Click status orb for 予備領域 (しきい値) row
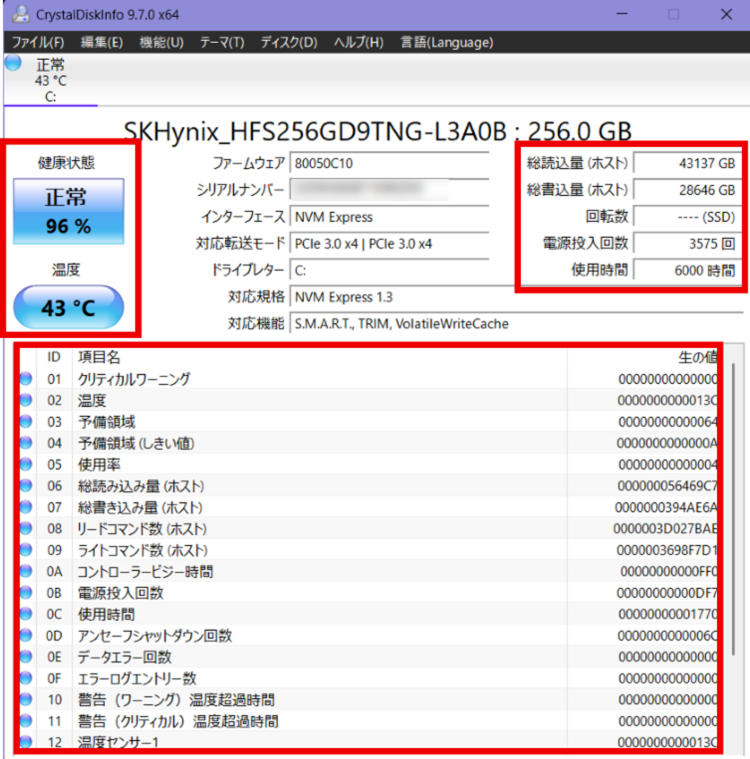750x759 pixels. 26,443
